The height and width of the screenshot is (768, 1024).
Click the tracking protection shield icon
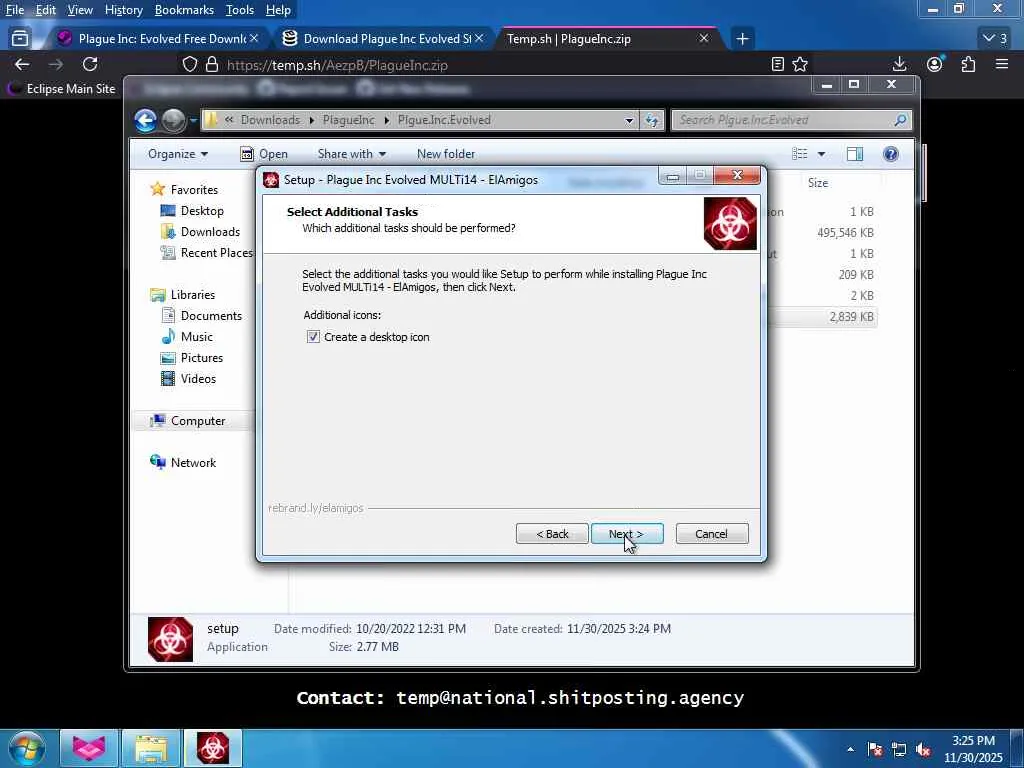click(x=189, y=65)
